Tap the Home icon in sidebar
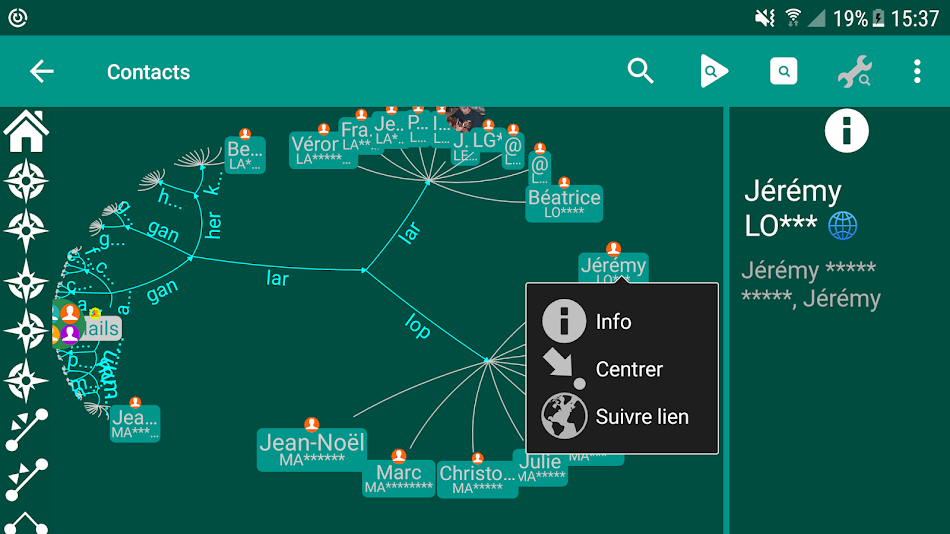 [26, 131]
